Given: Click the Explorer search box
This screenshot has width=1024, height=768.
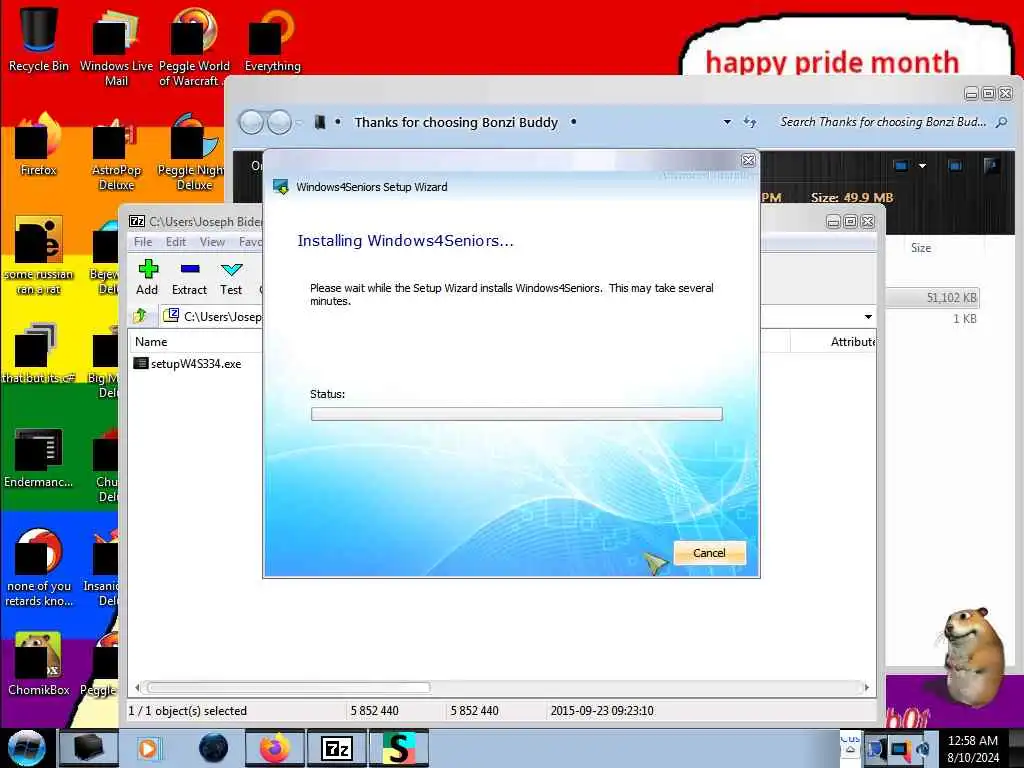Looking at the screenshot, I should [883, 122].
